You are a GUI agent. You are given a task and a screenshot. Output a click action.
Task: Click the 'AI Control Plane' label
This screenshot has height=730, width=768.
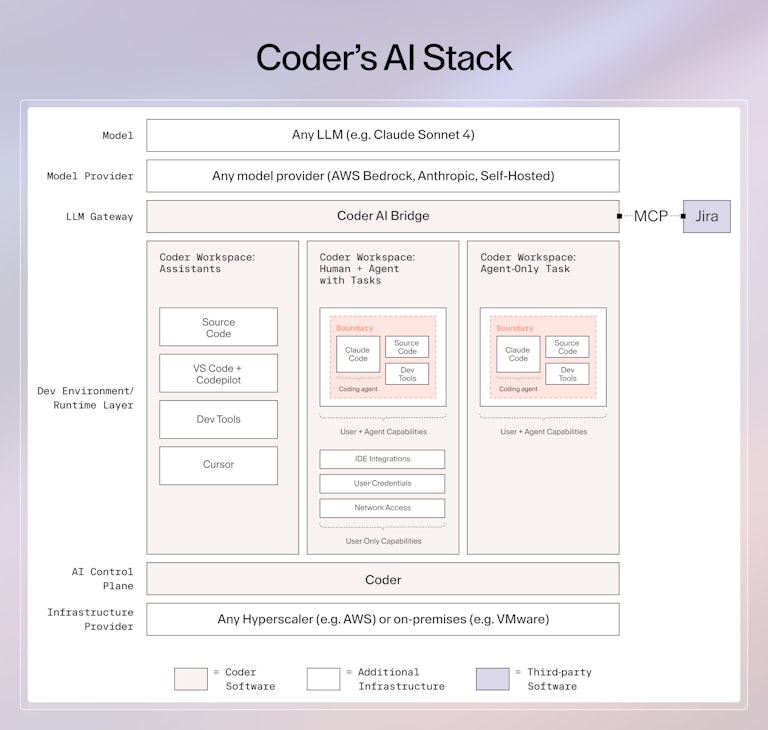click(x=102, y=579)
